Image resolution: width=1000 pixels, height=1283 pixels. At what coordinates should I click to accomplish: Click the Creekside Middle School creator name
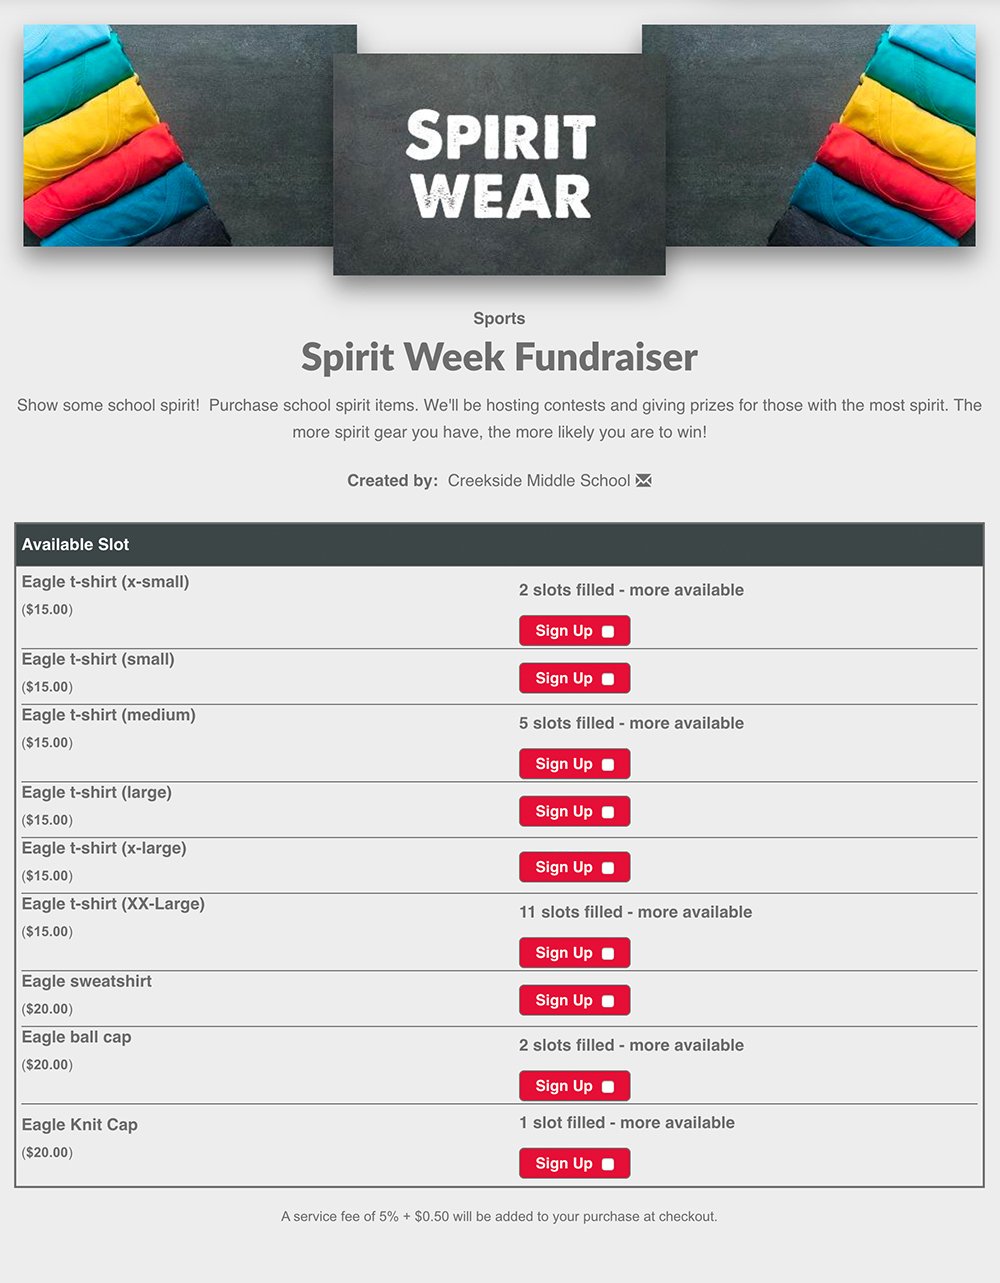point(538,481)
